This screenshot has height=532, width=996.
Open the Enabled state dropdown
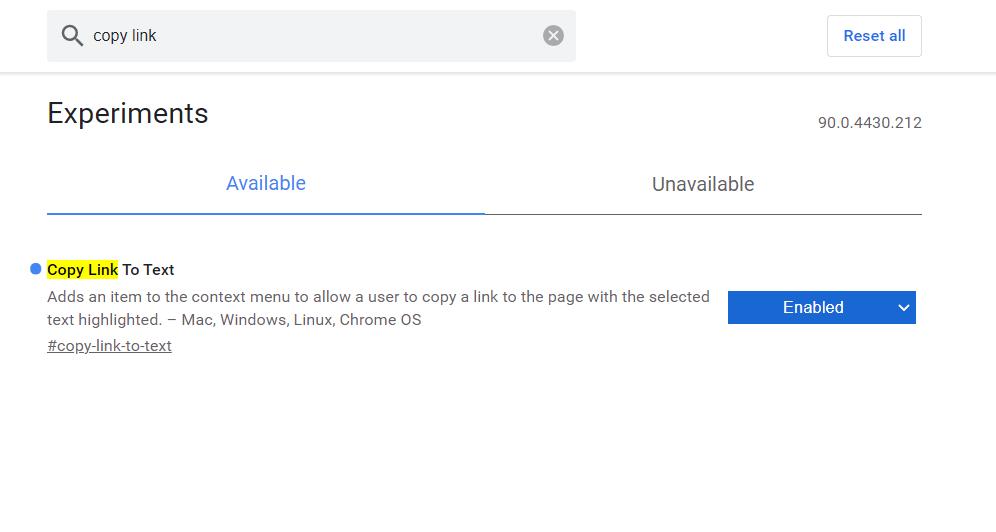click(821, 308)
